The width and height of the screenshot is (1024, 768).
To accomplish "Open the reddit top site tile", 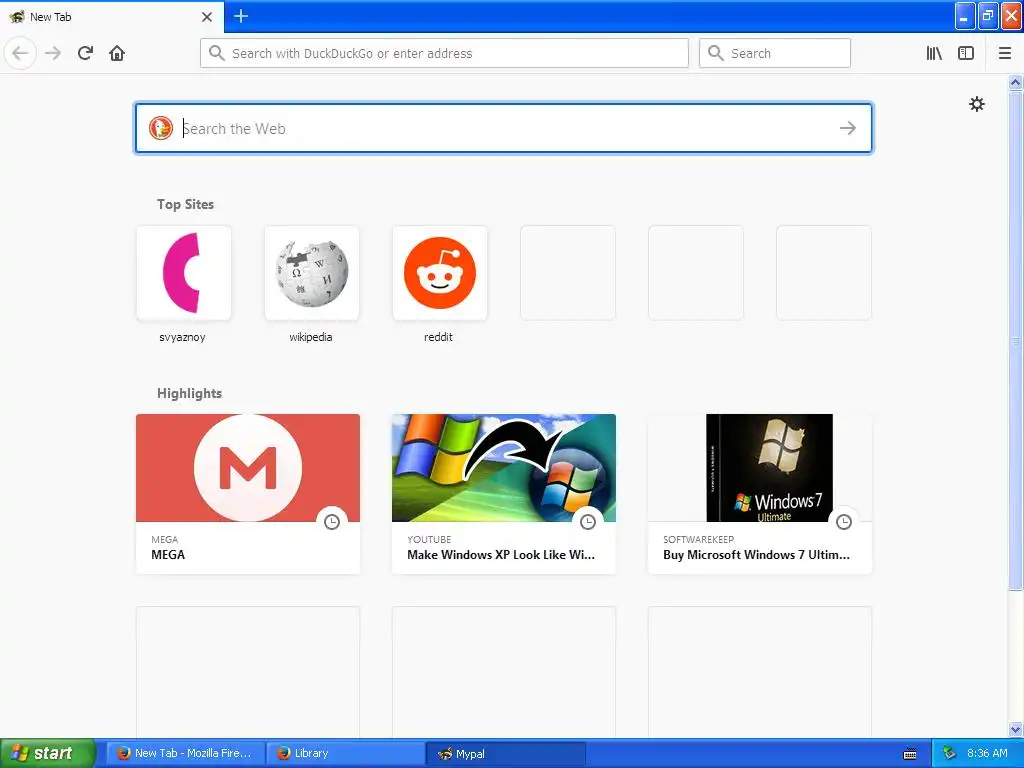I will pos(440,273).
